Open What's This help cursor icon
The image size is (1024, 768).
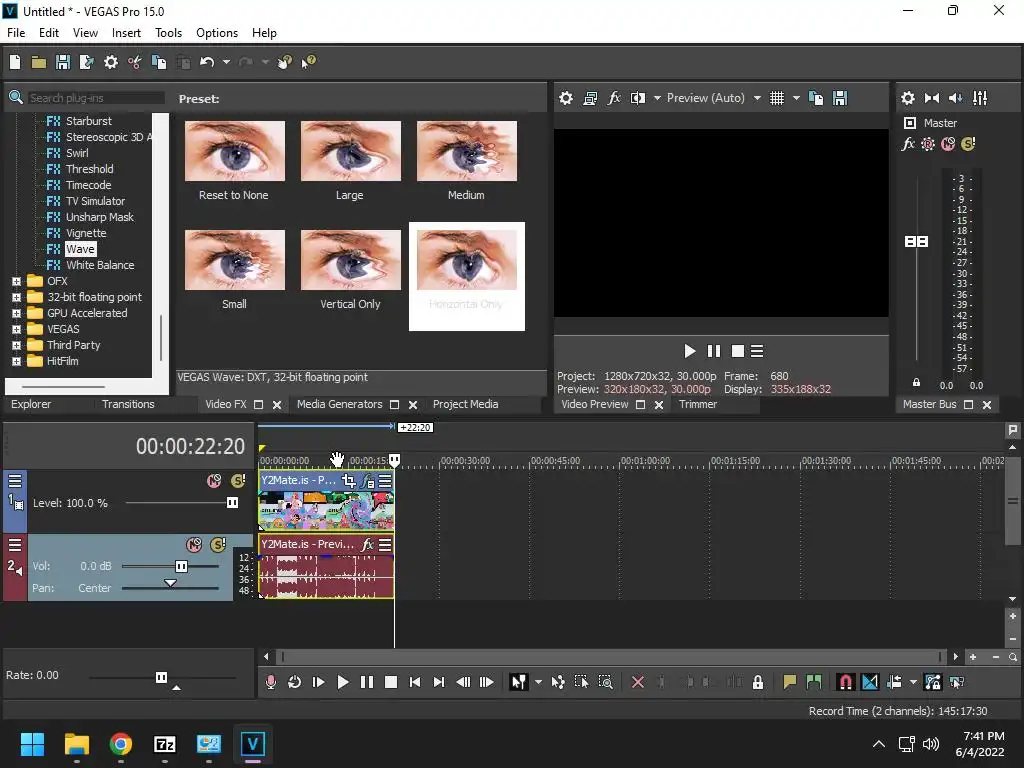tap(308, 62)
